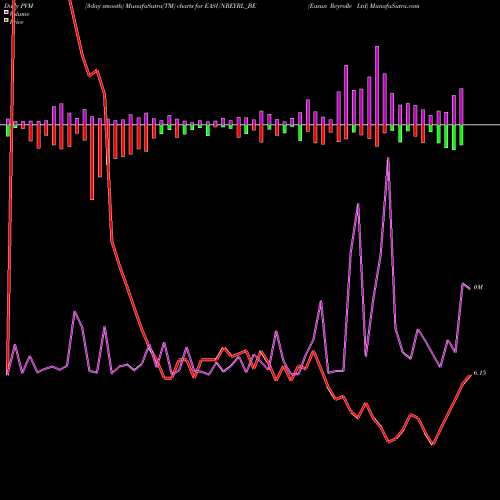Image resolution: width=500 pixels, height=500 pixels.
Task: Click the '6.15' price line end label
Action: [480, 373]
